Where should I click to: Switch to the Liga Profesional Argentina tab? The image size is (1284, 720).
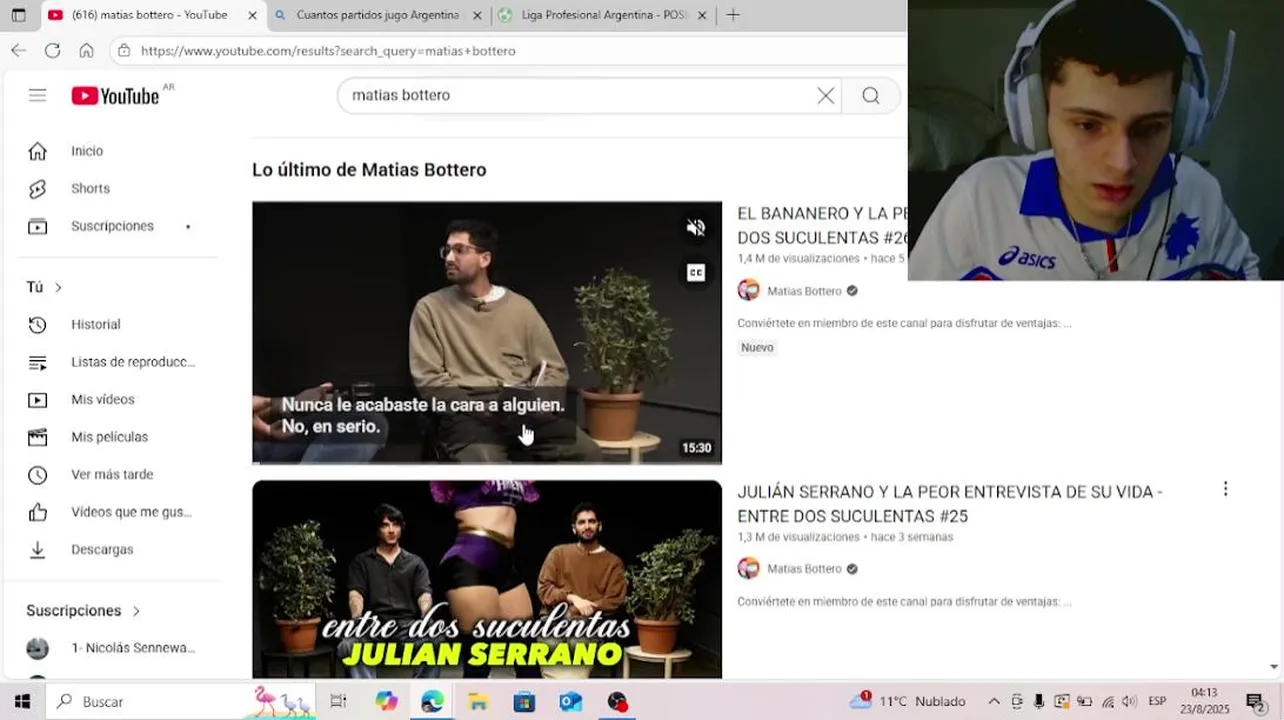603,15
